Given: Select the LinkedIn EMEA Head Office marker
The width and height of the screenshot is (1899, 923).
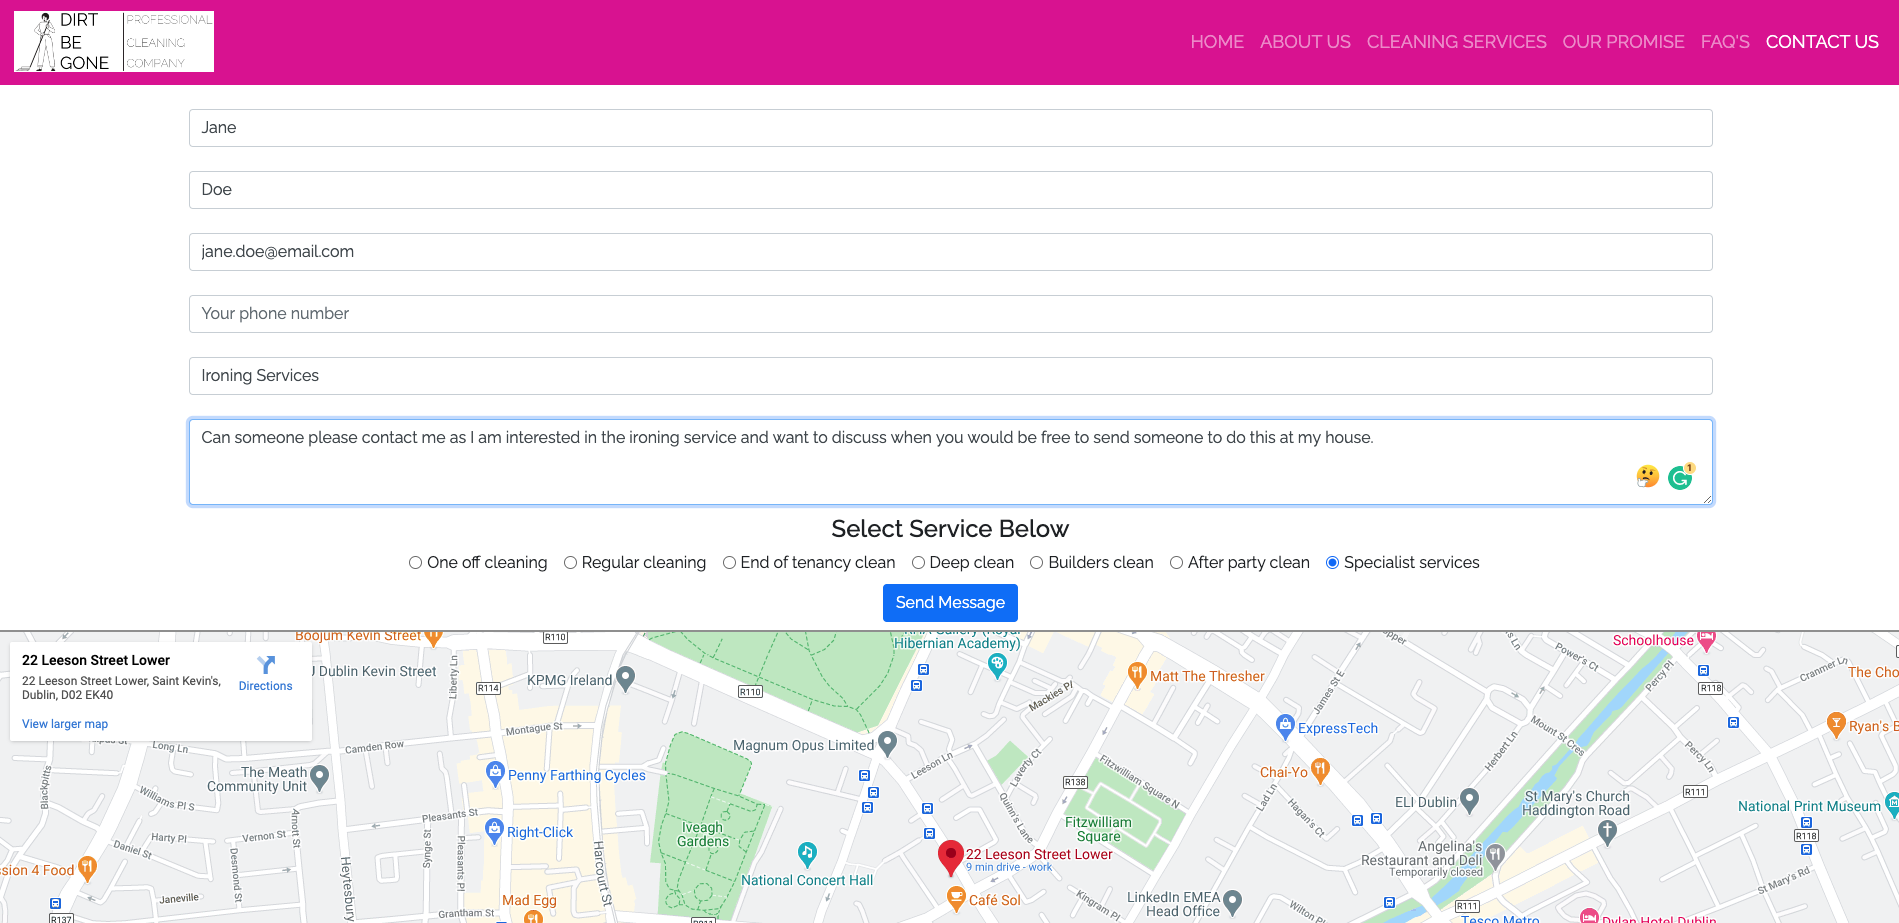Looking at the screenshot, I should [1233, 903].
